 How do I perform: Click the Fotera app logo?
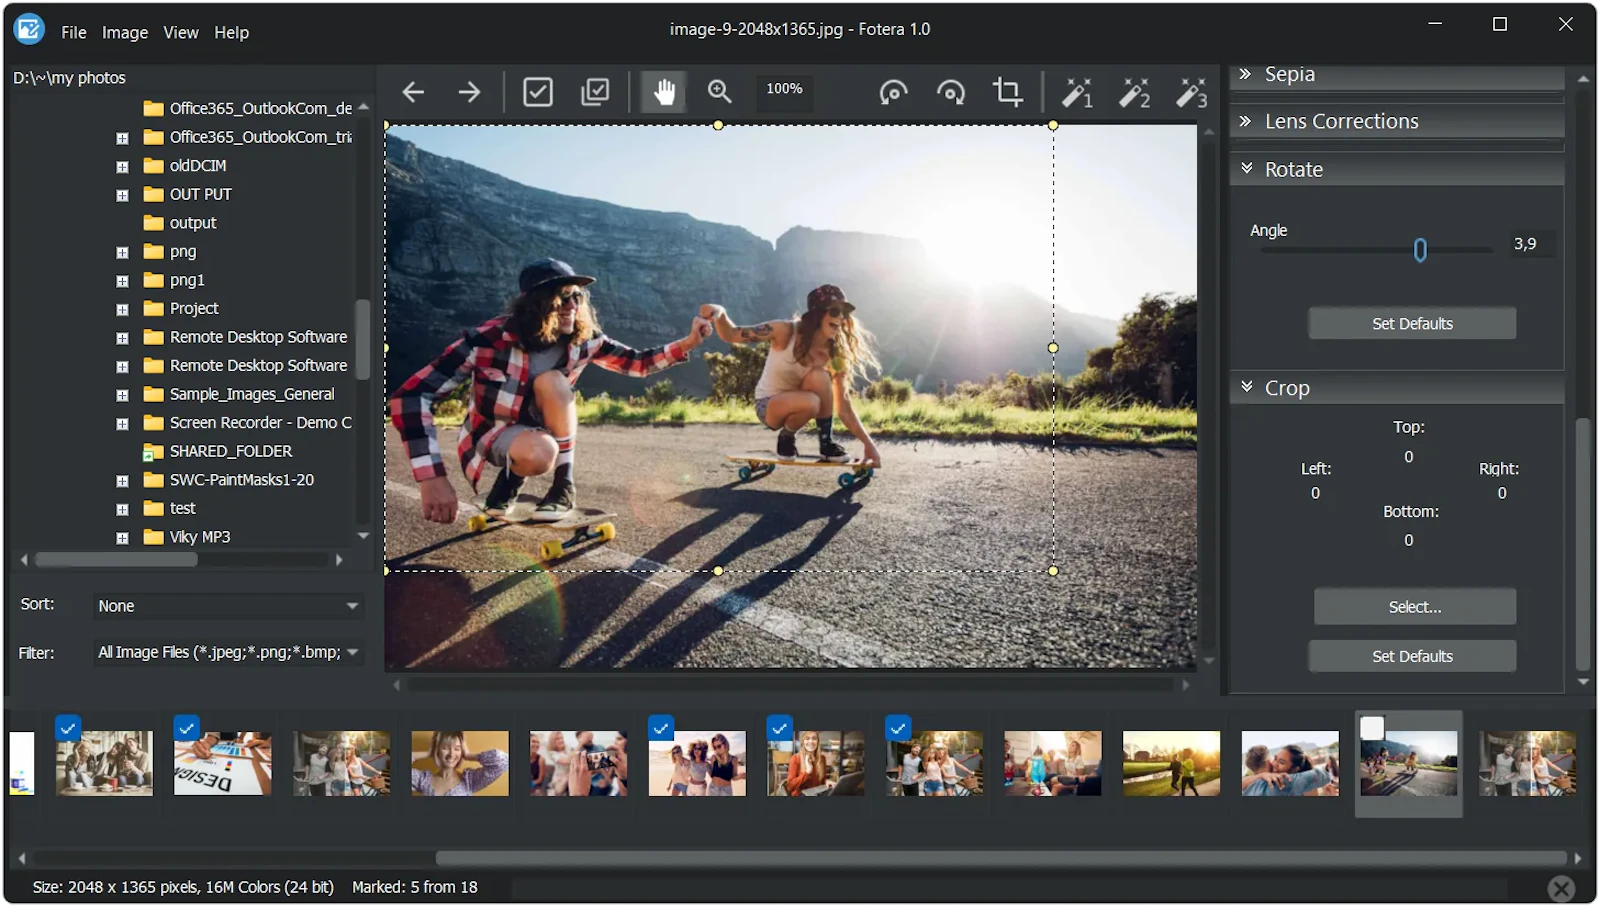tap(29, 29)
